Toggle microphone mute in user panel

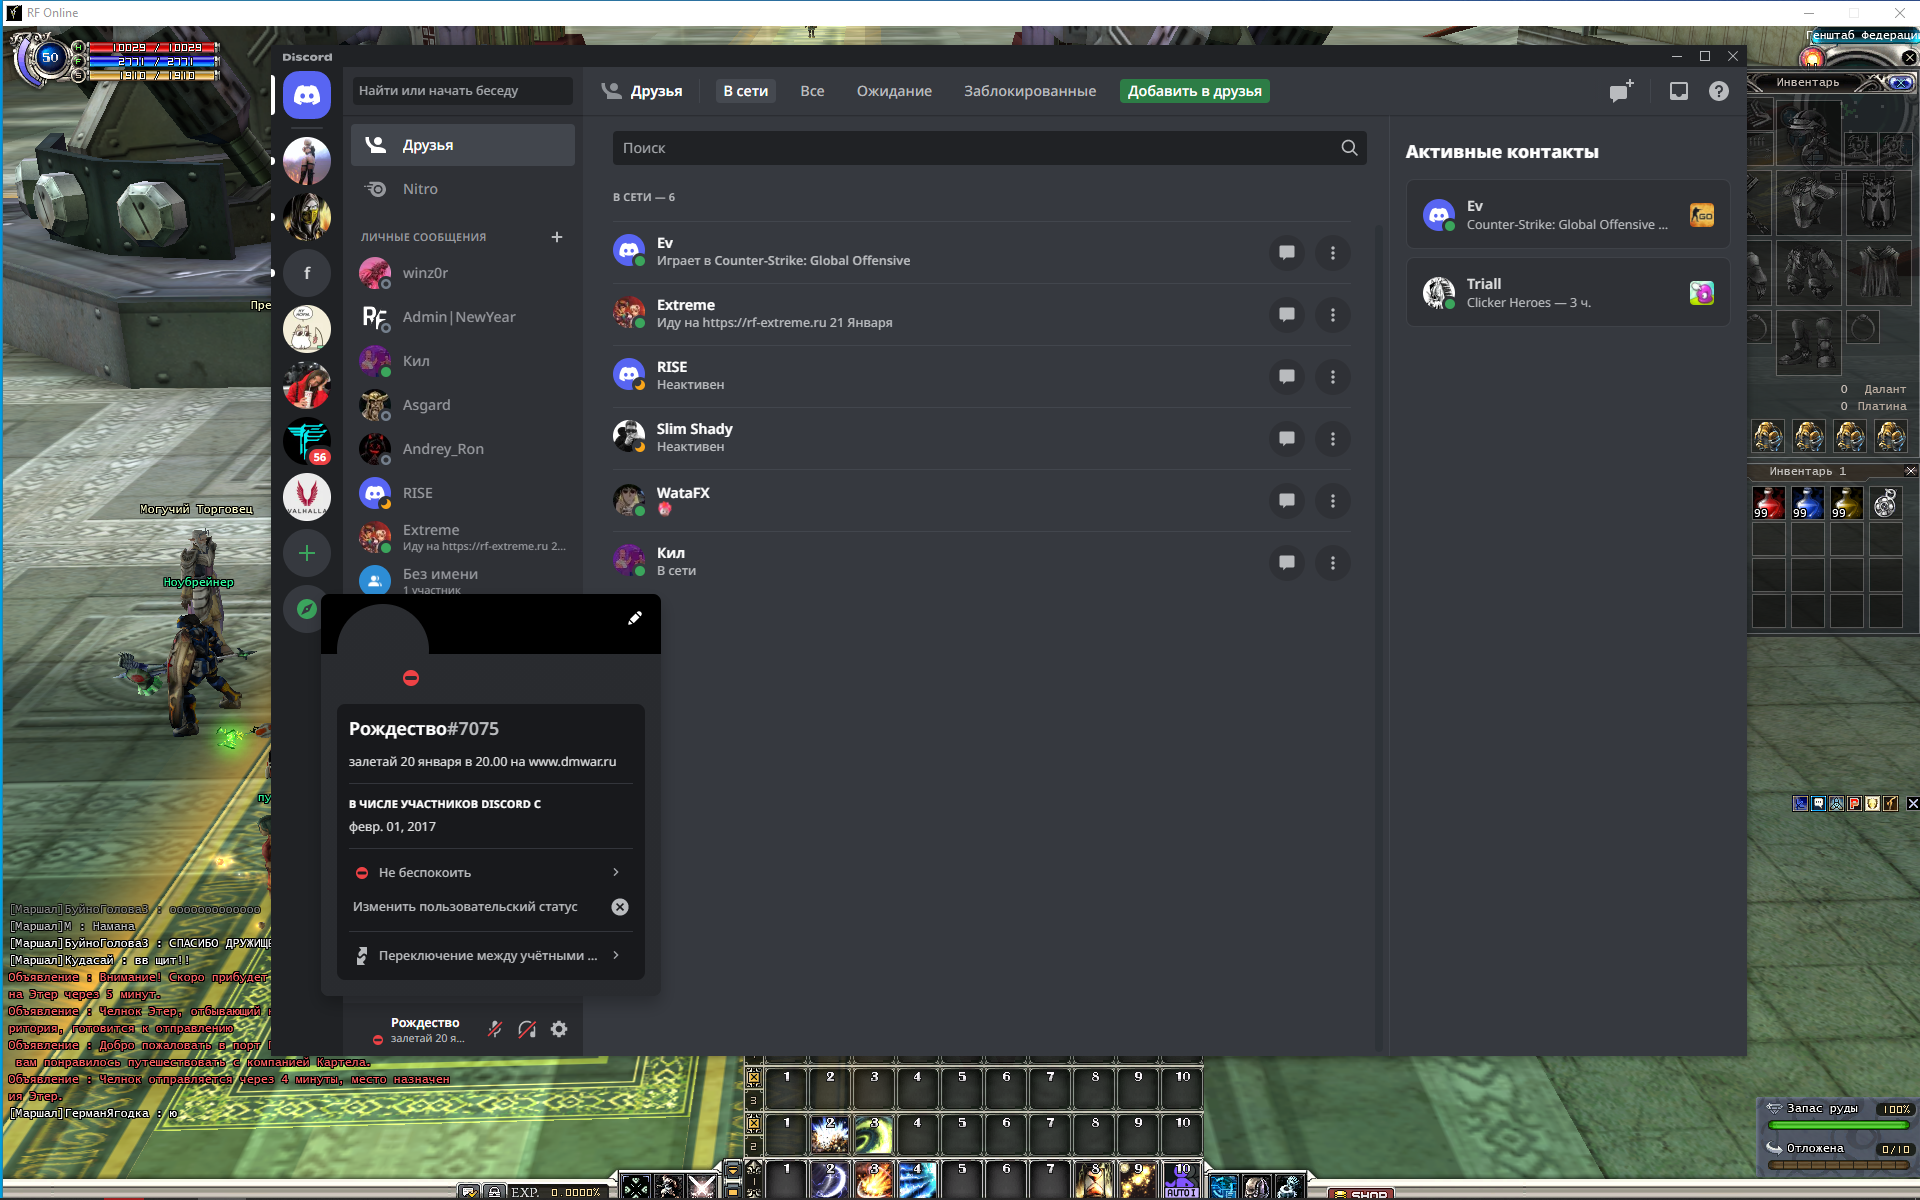click(495, 1029)
